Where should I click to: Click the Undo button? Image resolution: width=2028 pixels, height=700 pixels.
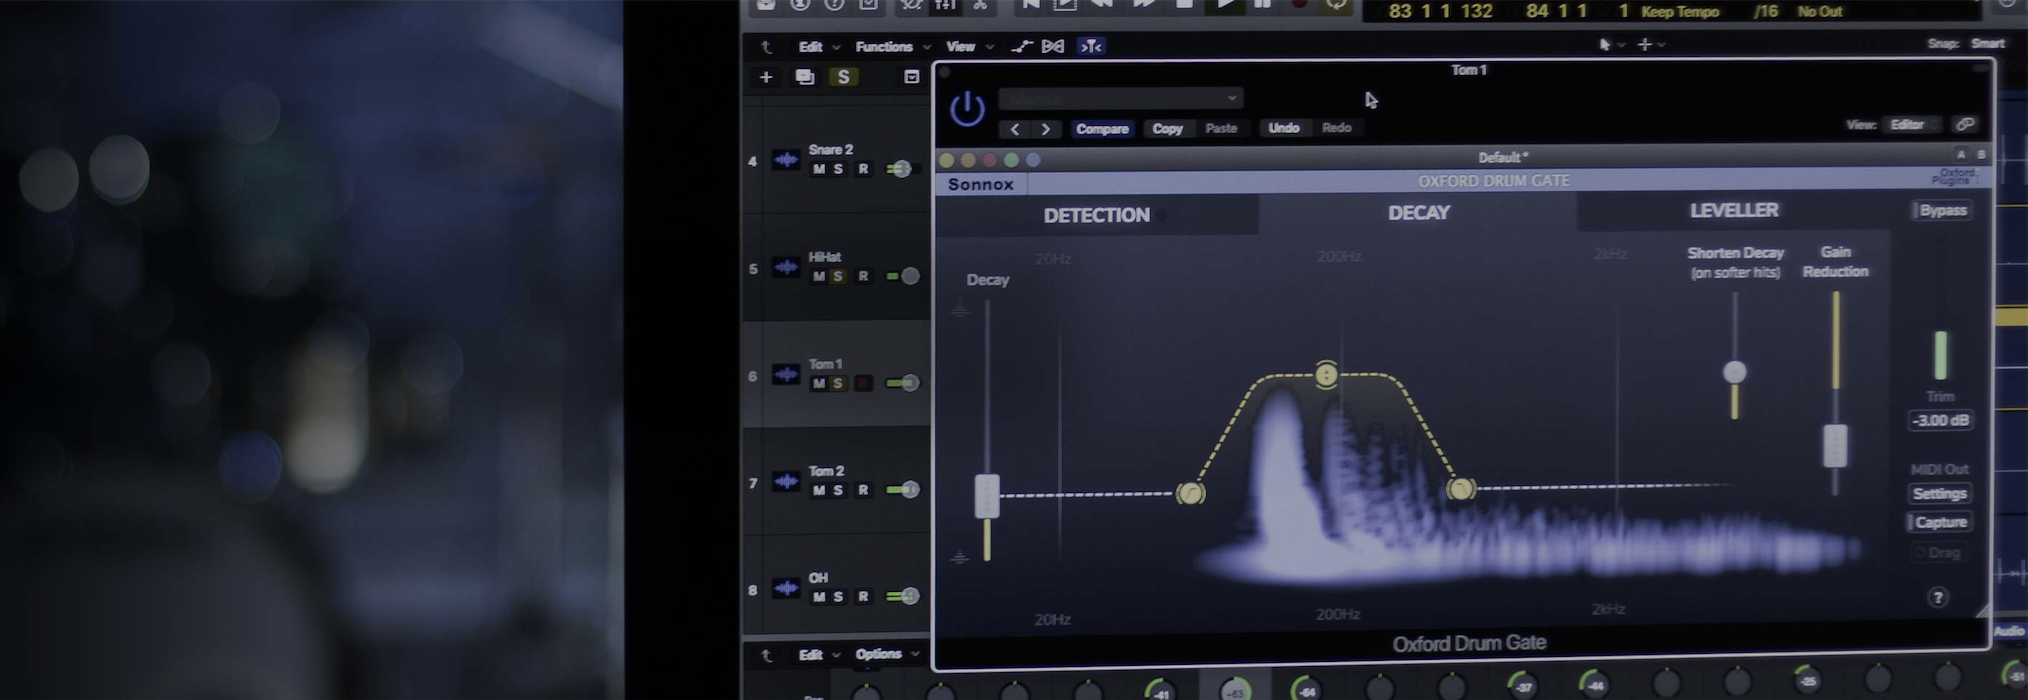[1284, 128]
